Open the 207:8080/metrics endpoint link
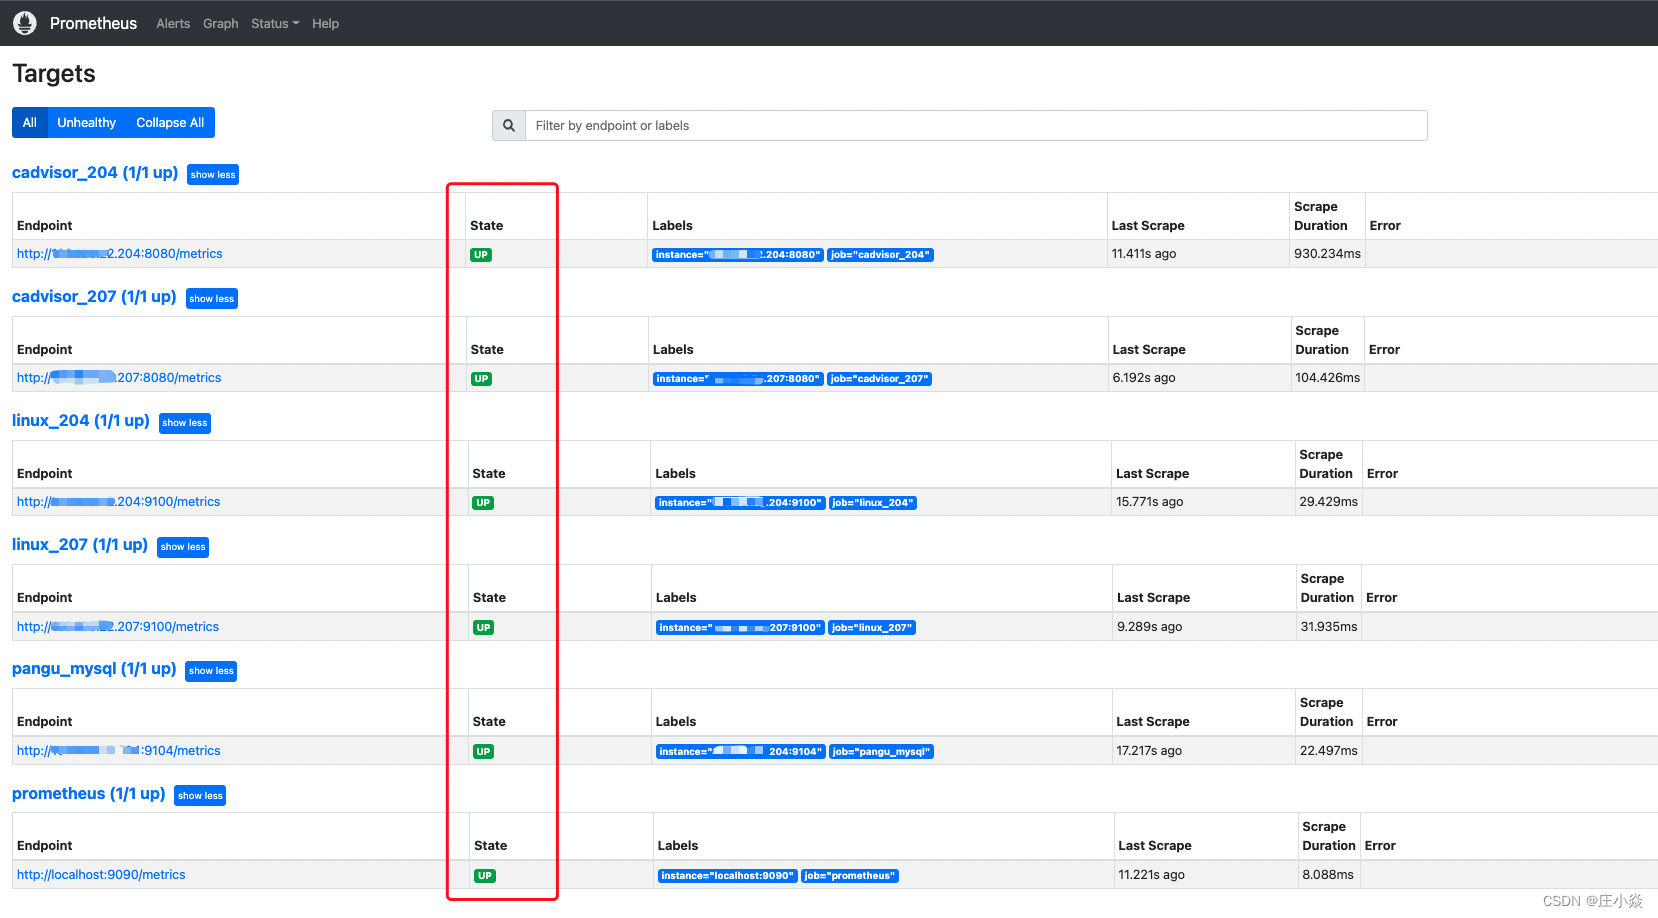This screenshot has height=918, width=1658. (x=119, y=378)
